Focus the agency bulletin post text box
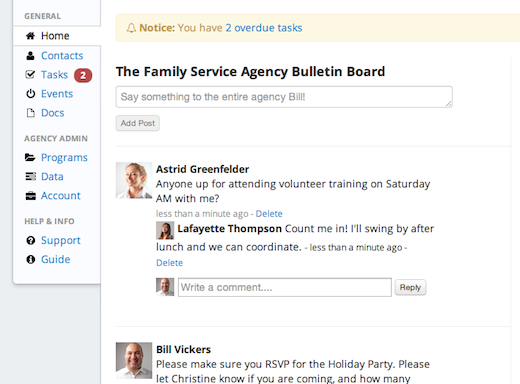The height and width of the screenshot is (384, 520). 284,97
